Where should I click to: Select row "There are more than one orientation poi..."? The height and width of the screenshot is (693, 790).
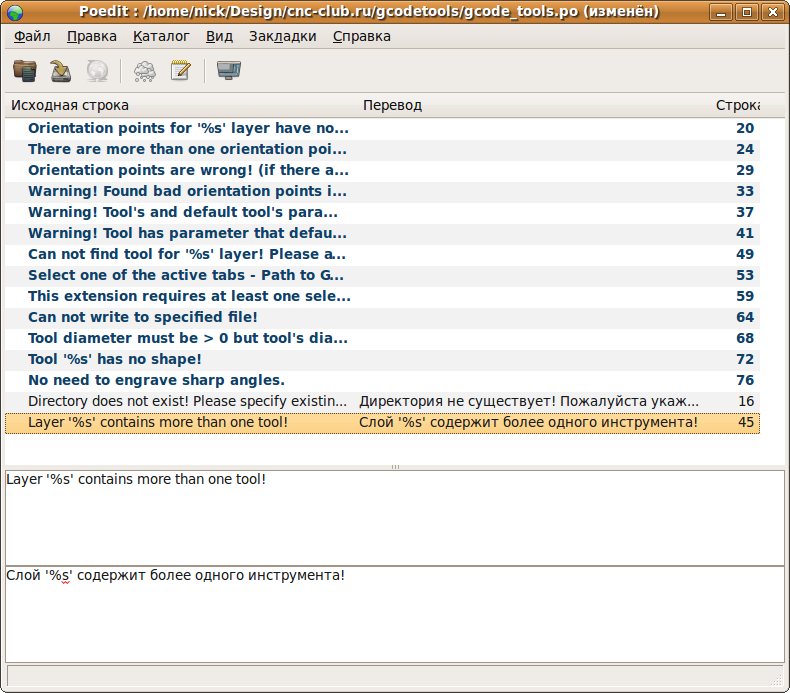pyautogui.click(x=382, y=149)
